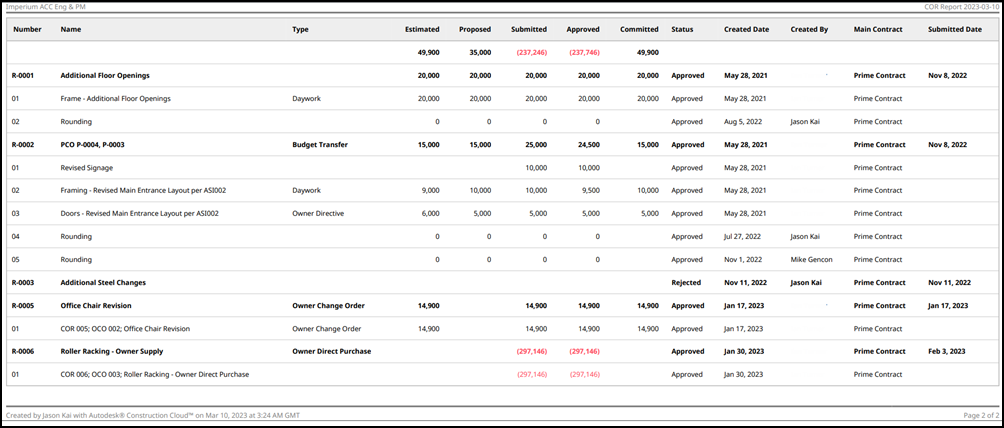This screenshot has width=1004, height=428.
Task: Click Estimated value 6,000 for Doors row
Action: (430, 214)
